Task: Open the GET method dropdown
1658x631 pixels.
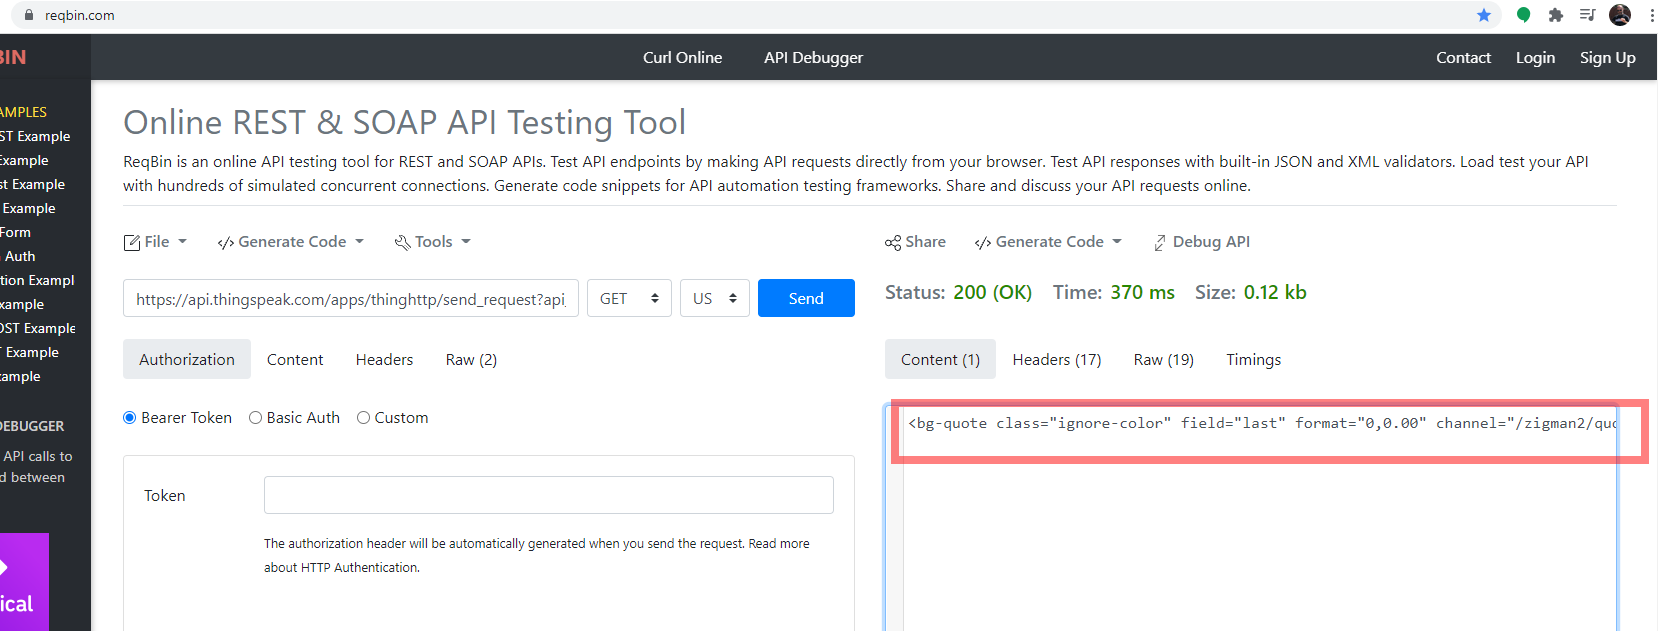Action: tap(629, 299)
